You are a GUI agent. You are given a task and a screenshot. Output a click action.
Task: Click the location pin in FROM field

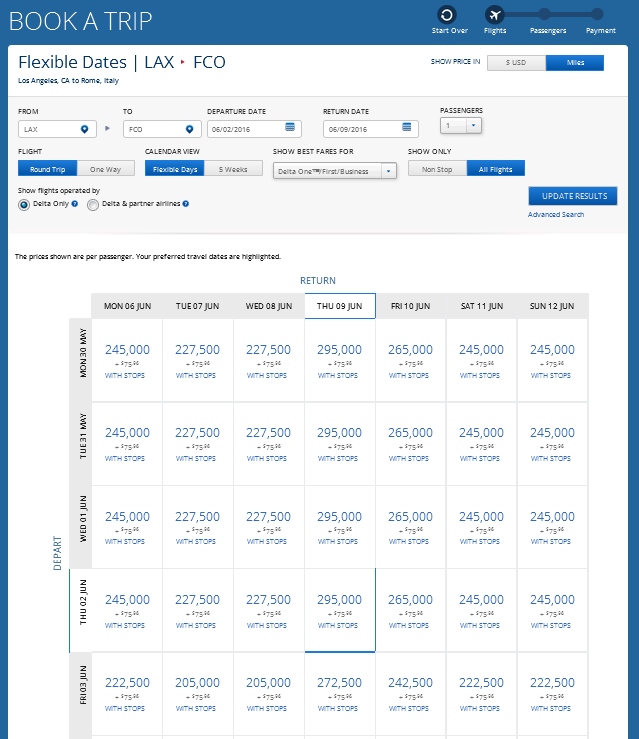[x=86, y=129]
